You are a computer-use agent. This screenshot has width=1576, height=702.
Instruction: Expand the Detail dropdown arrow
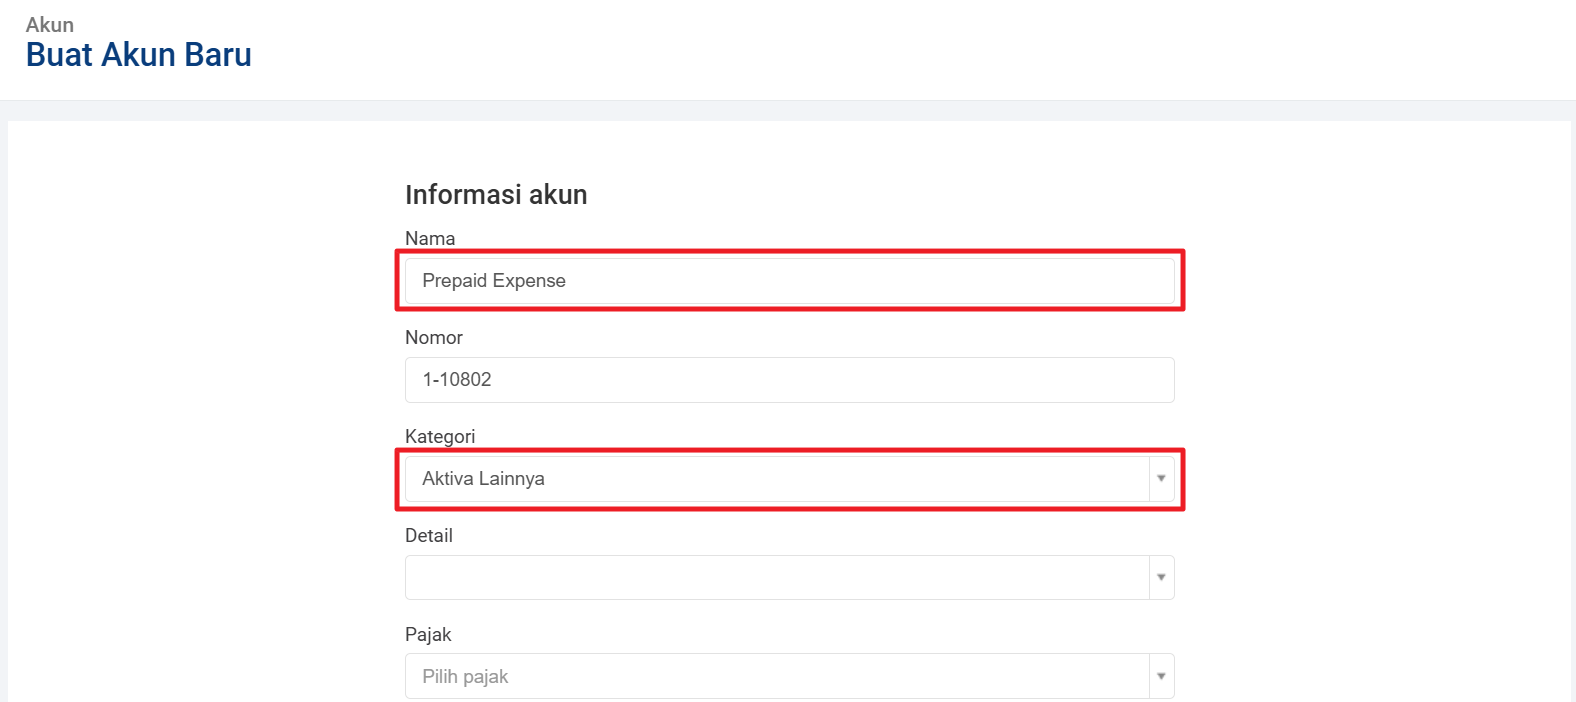point(1161,577)
